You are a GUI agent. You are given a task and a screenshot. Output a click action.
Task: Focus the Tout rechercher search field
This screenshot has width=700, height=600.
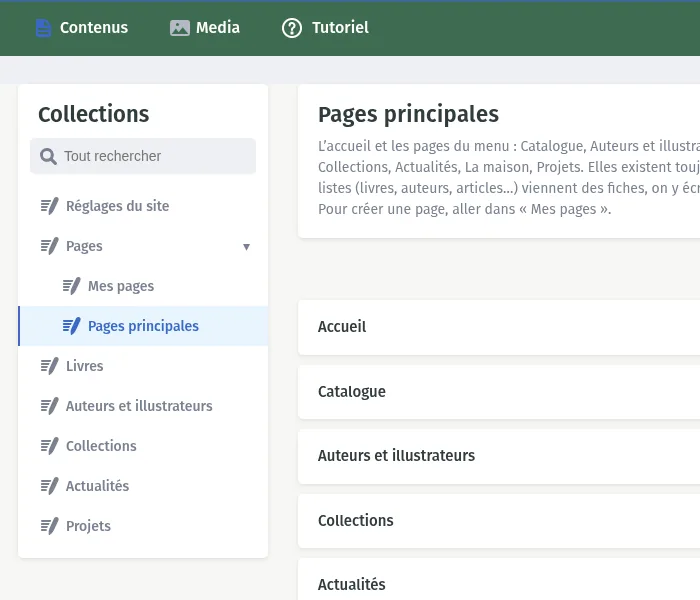pyautogui.click(x=143, y=156)
